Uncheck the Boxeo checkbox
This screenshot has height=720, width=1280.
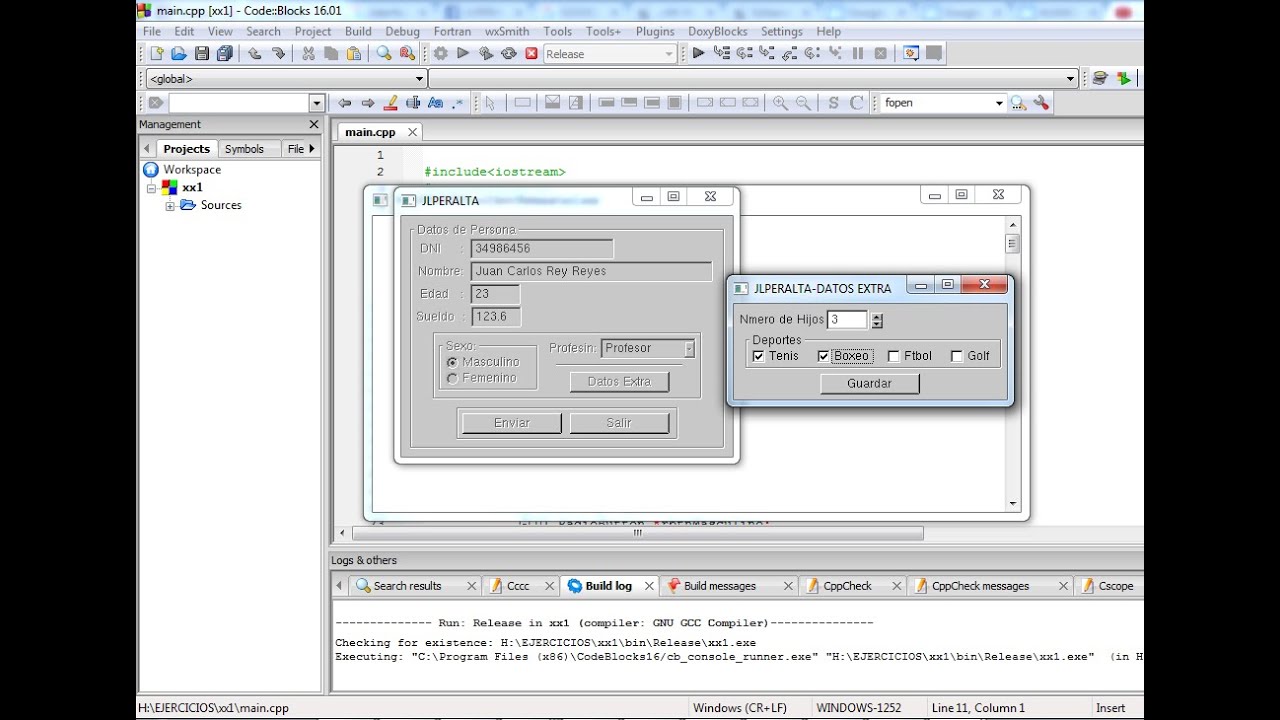pos(824,356)
